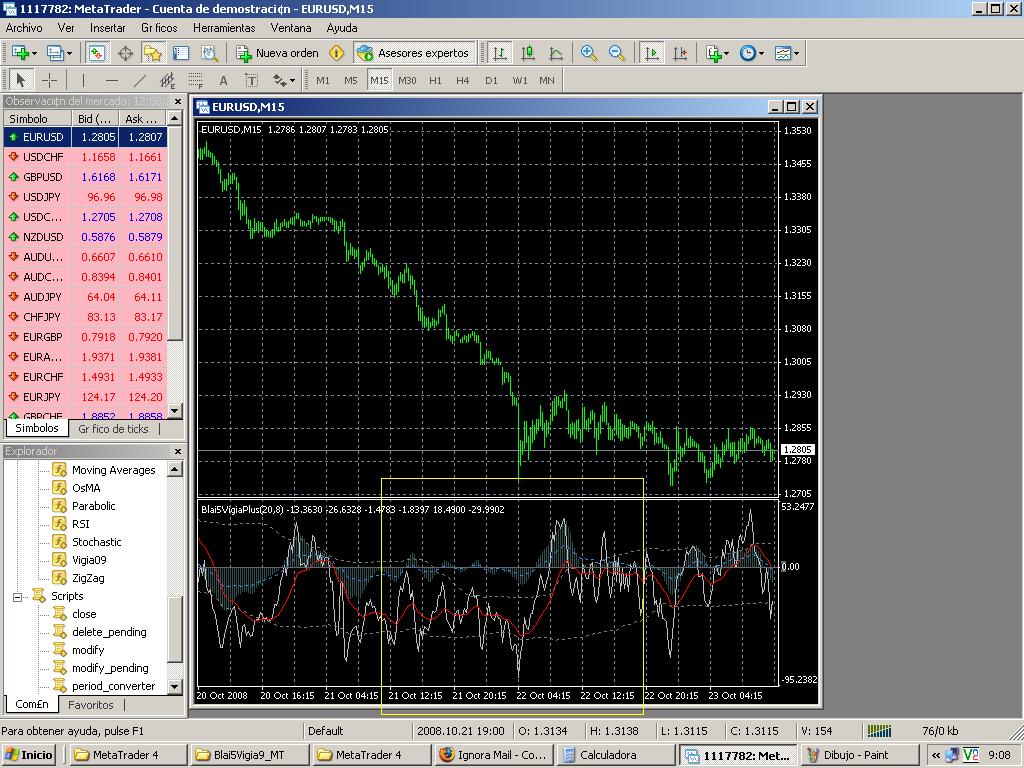1024x768 pixels.
Task: Click the zoom in magnifier icon
Action: (x=589, y=53)
